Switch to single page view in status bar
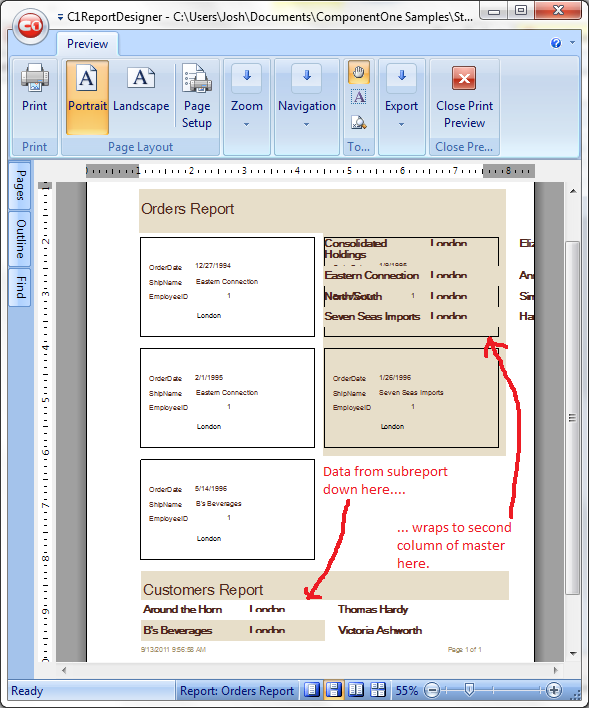 312,690
